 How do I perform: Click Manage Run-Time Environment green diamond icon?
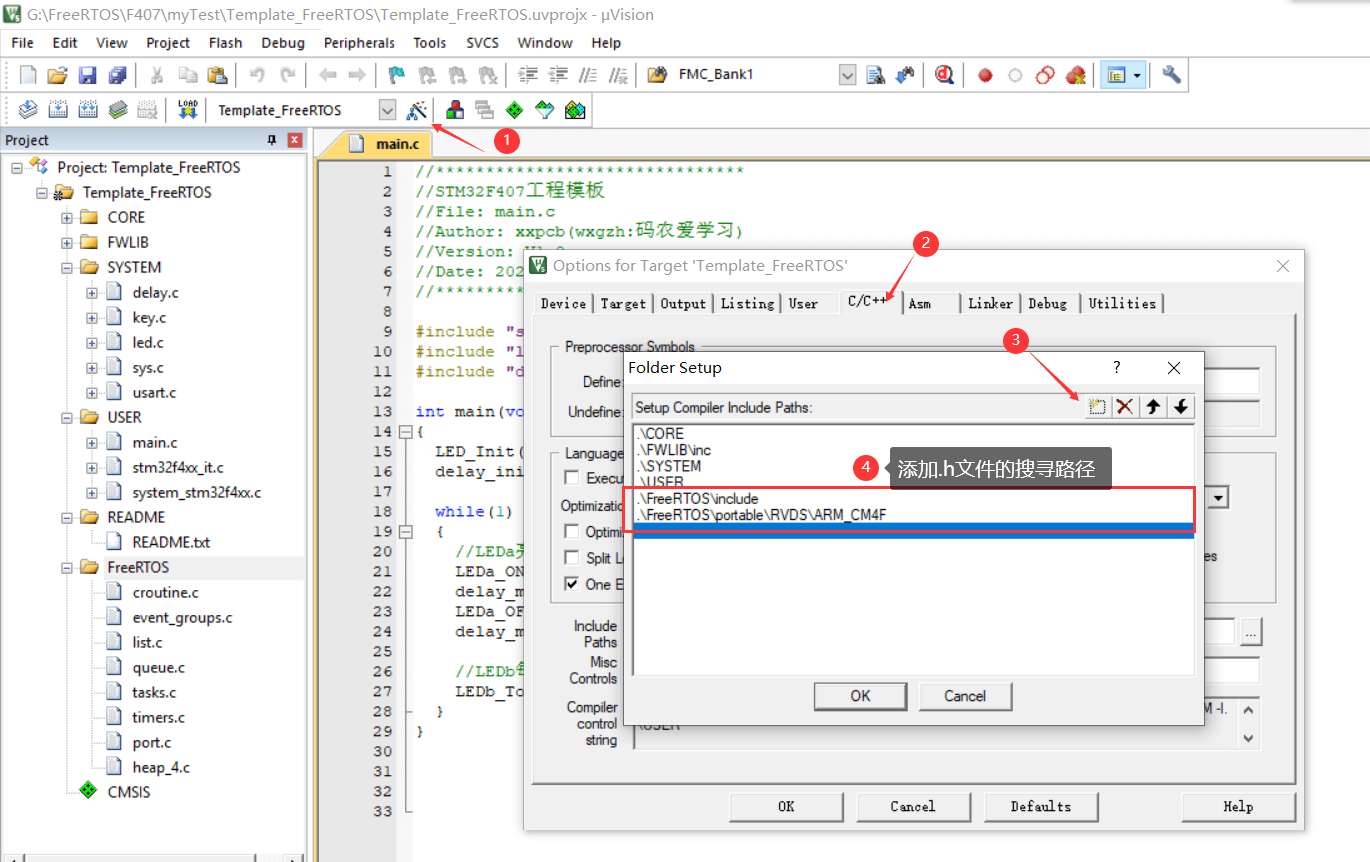(x=514, y=110)
